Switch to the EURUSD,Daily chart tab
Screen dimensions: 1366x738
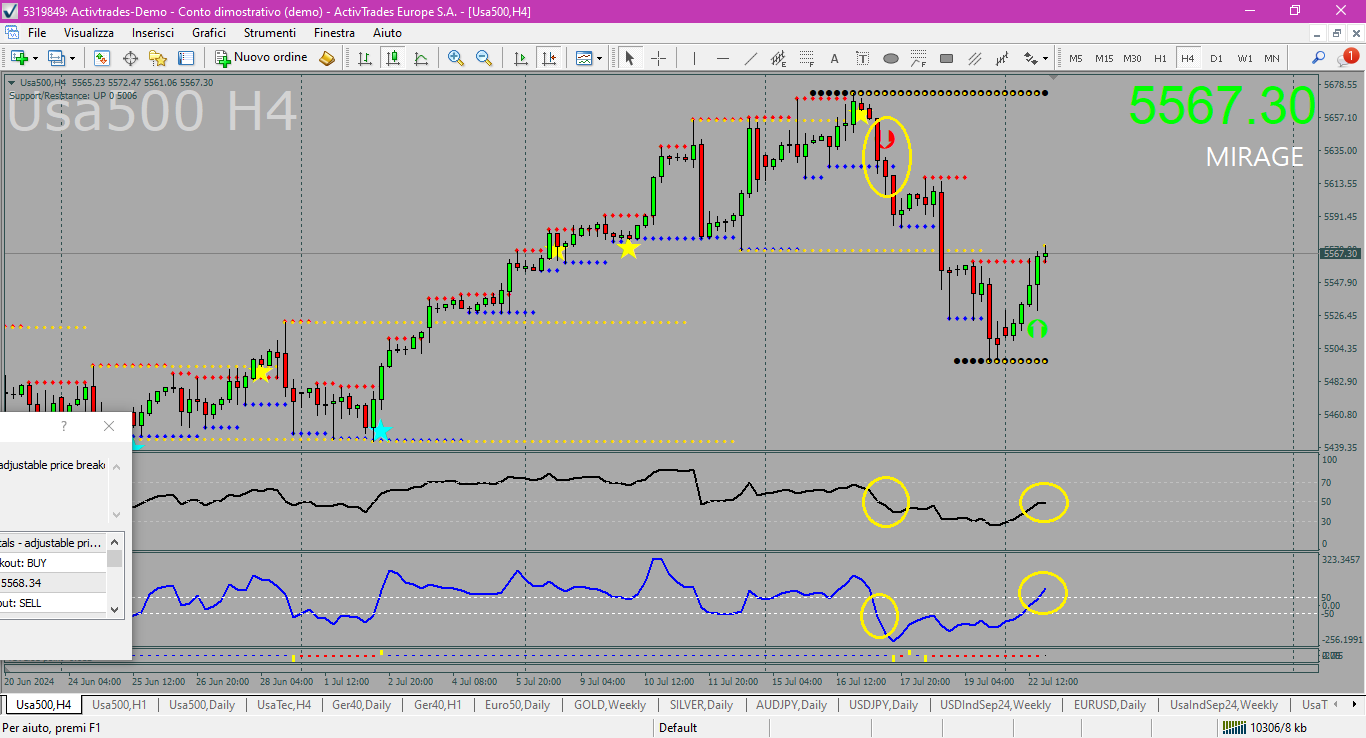pos(1110,705)
